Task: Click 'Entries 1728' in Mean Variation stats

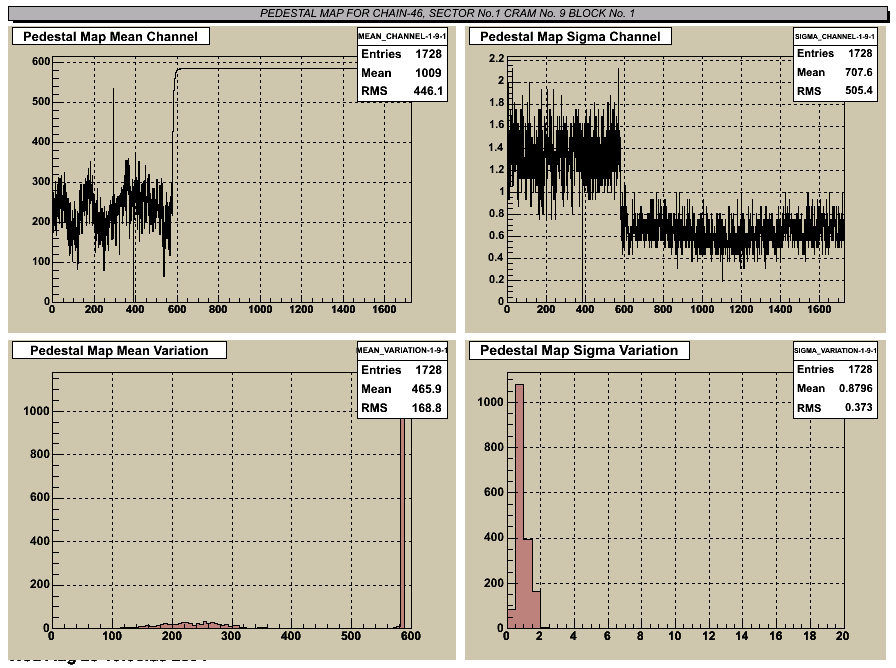Action: coord(402,370)
